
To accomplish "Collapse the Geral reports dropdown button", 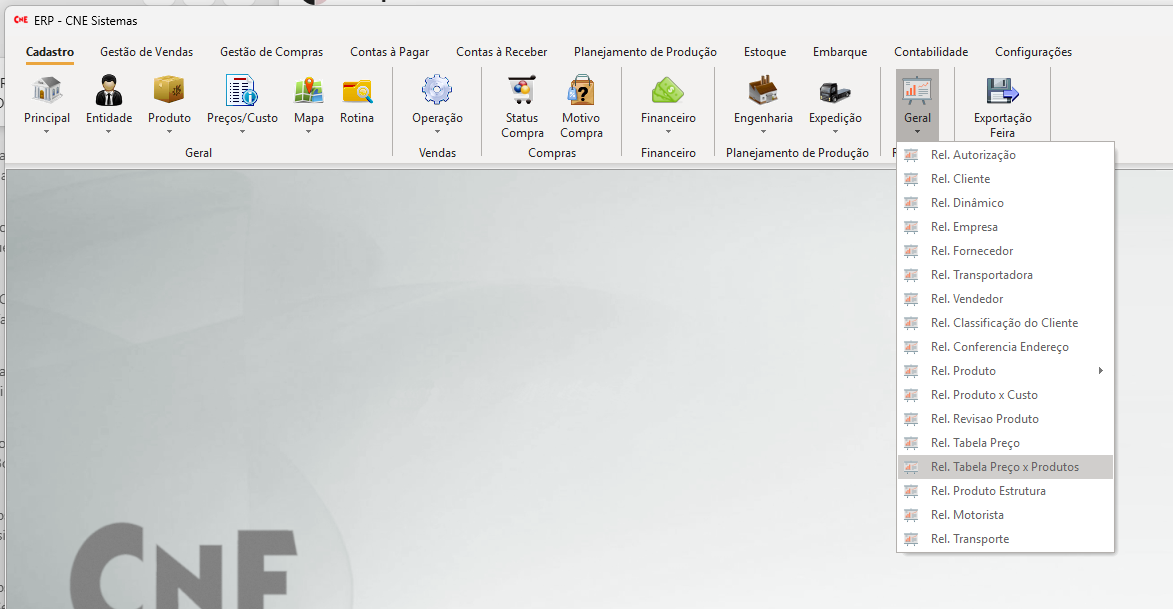I will click(917, 105).
